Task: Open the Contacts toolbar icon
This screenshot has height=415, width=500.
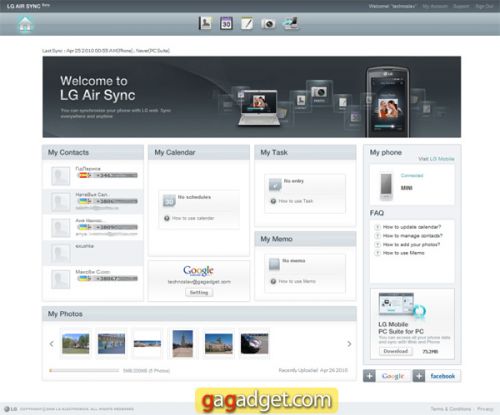Action: (x=205, y=23)
